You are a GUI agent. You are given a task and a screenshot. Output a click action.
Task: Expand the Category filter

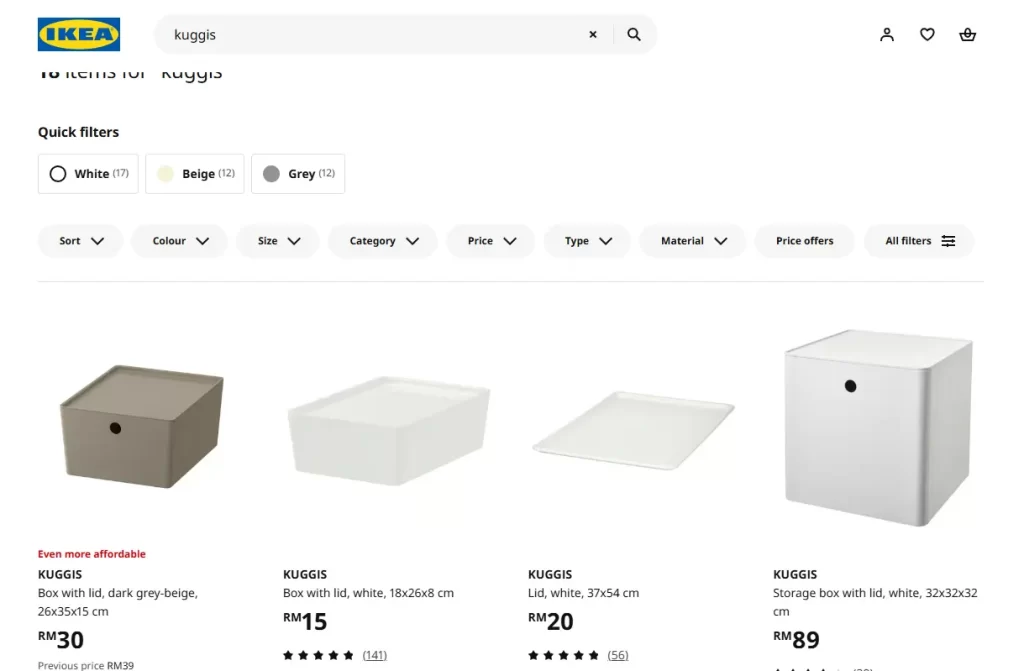(x=382, y=240)
